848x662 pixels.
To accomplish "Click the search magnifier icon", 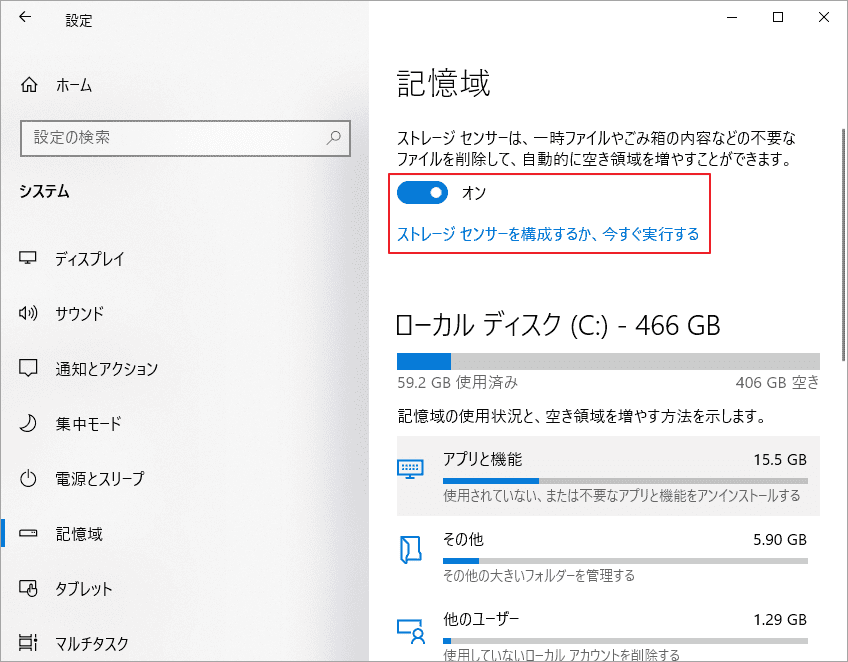I will [334, 137].
